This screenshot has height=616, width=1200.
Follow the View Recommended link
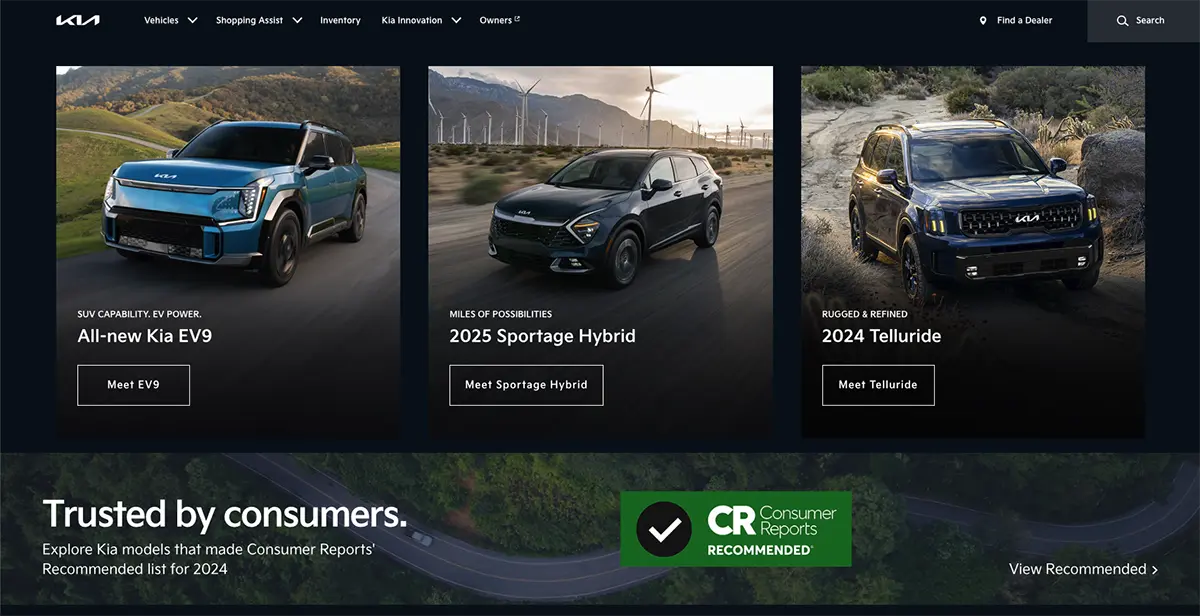(1078, 569)
